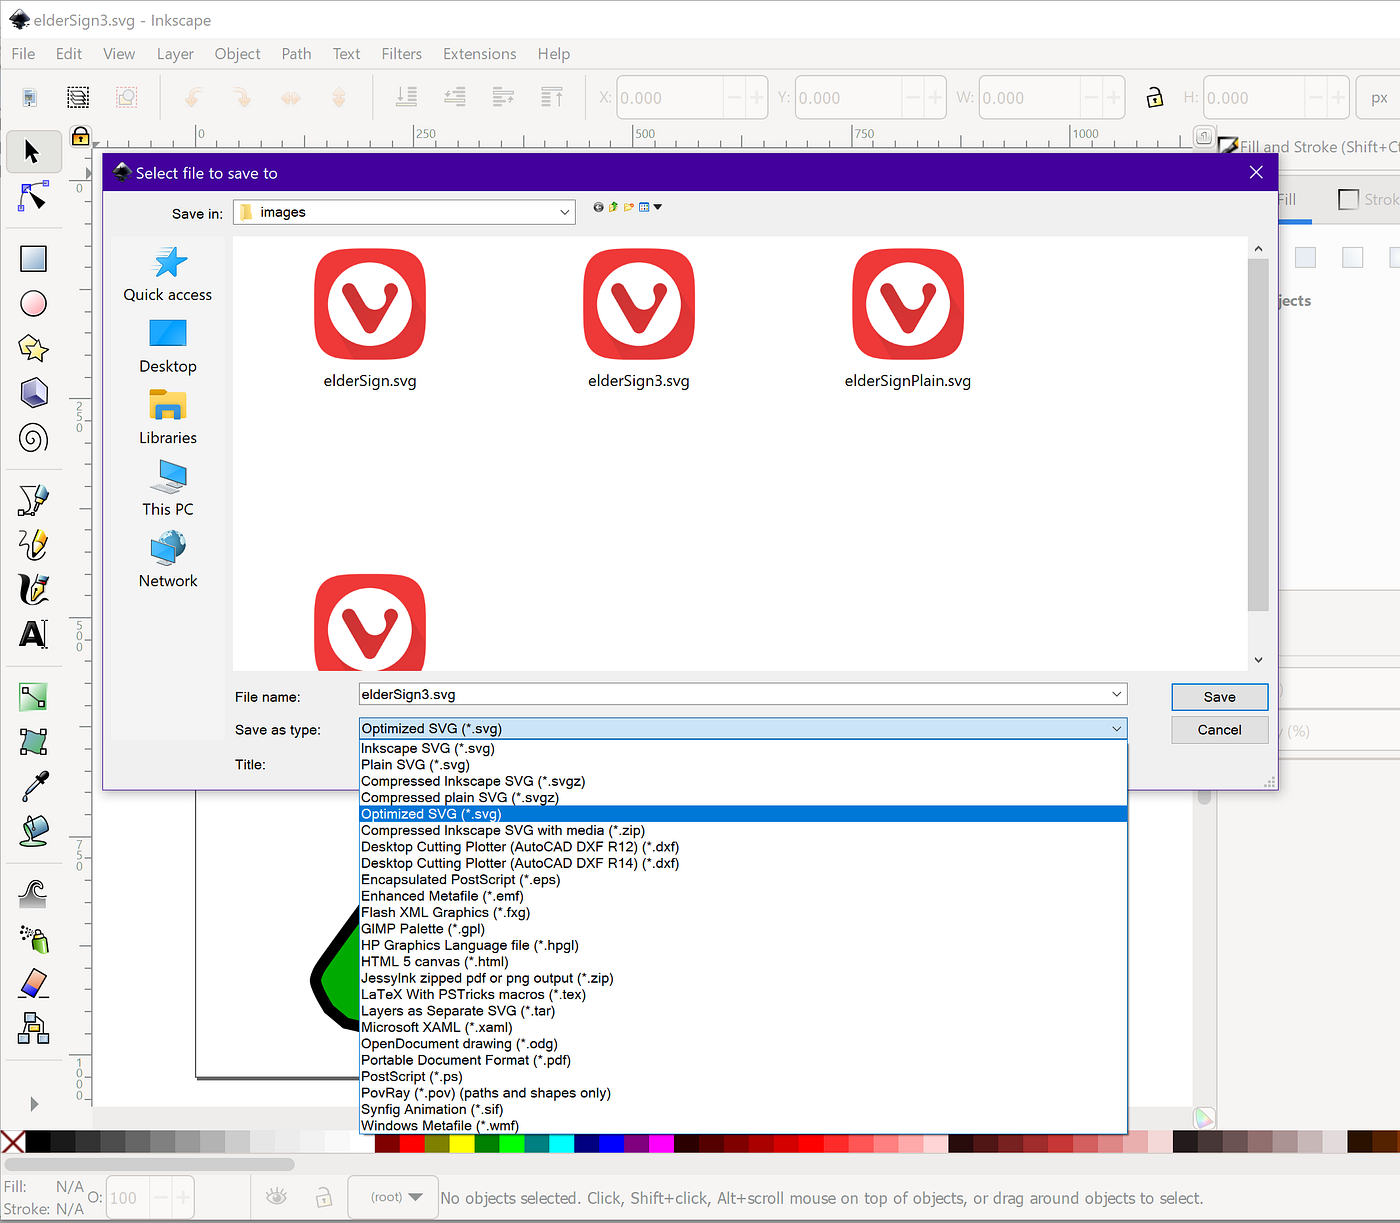Viewport: 1400px width, 1223px height.
Task: Select the Connector diagram tool
Action: click(33, 1027)
